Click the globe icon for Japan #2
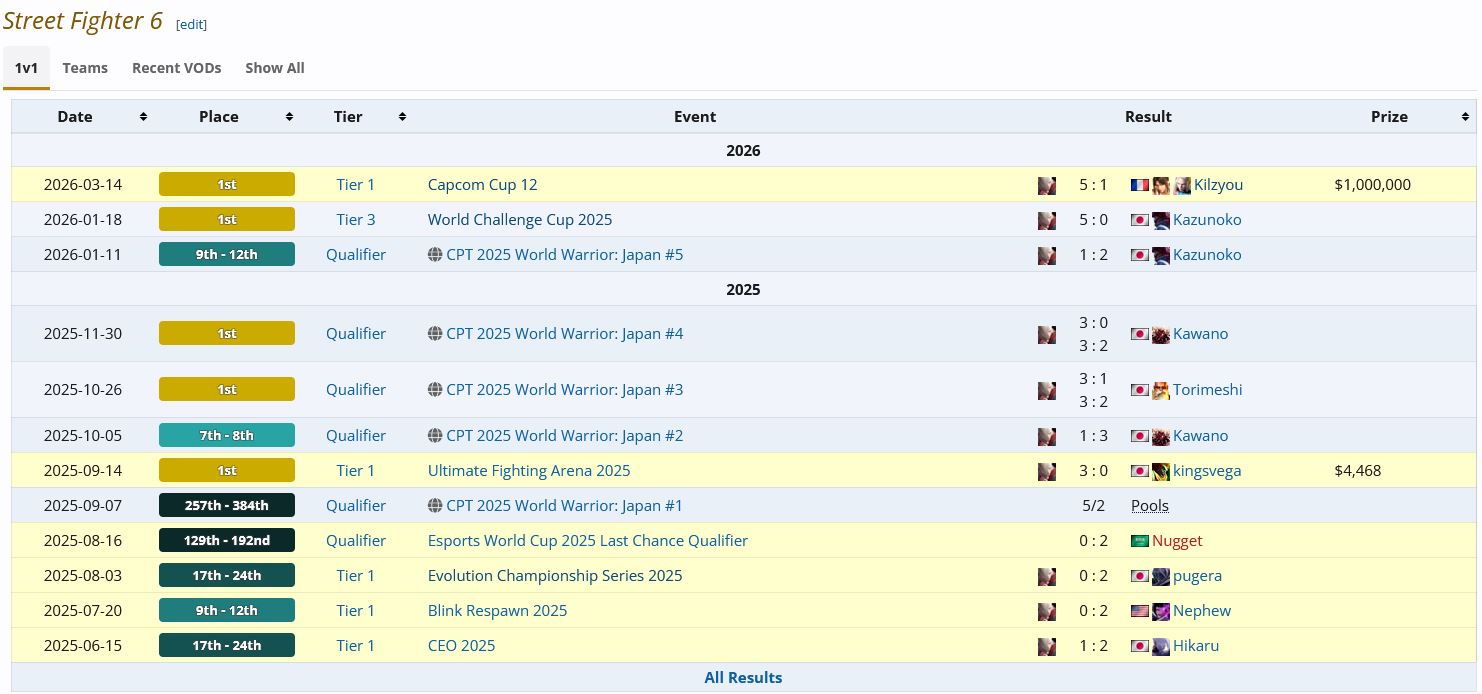The width and height of the screenshot is (1482, 694). (x=435, y=436)
